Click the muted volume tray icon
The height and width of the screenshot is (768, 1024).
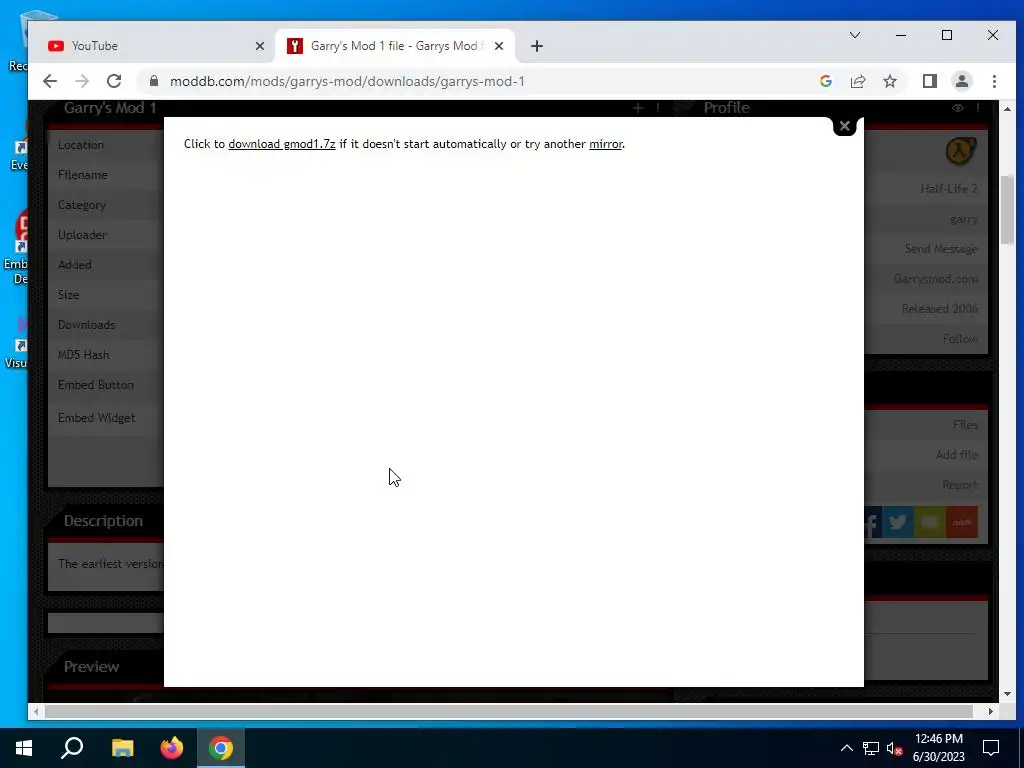pyautogui.click(x=895, y=748)
